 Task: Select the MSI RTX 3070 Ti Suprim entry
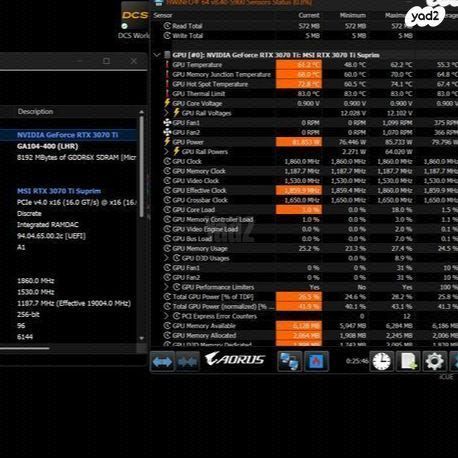pos(59,191)
